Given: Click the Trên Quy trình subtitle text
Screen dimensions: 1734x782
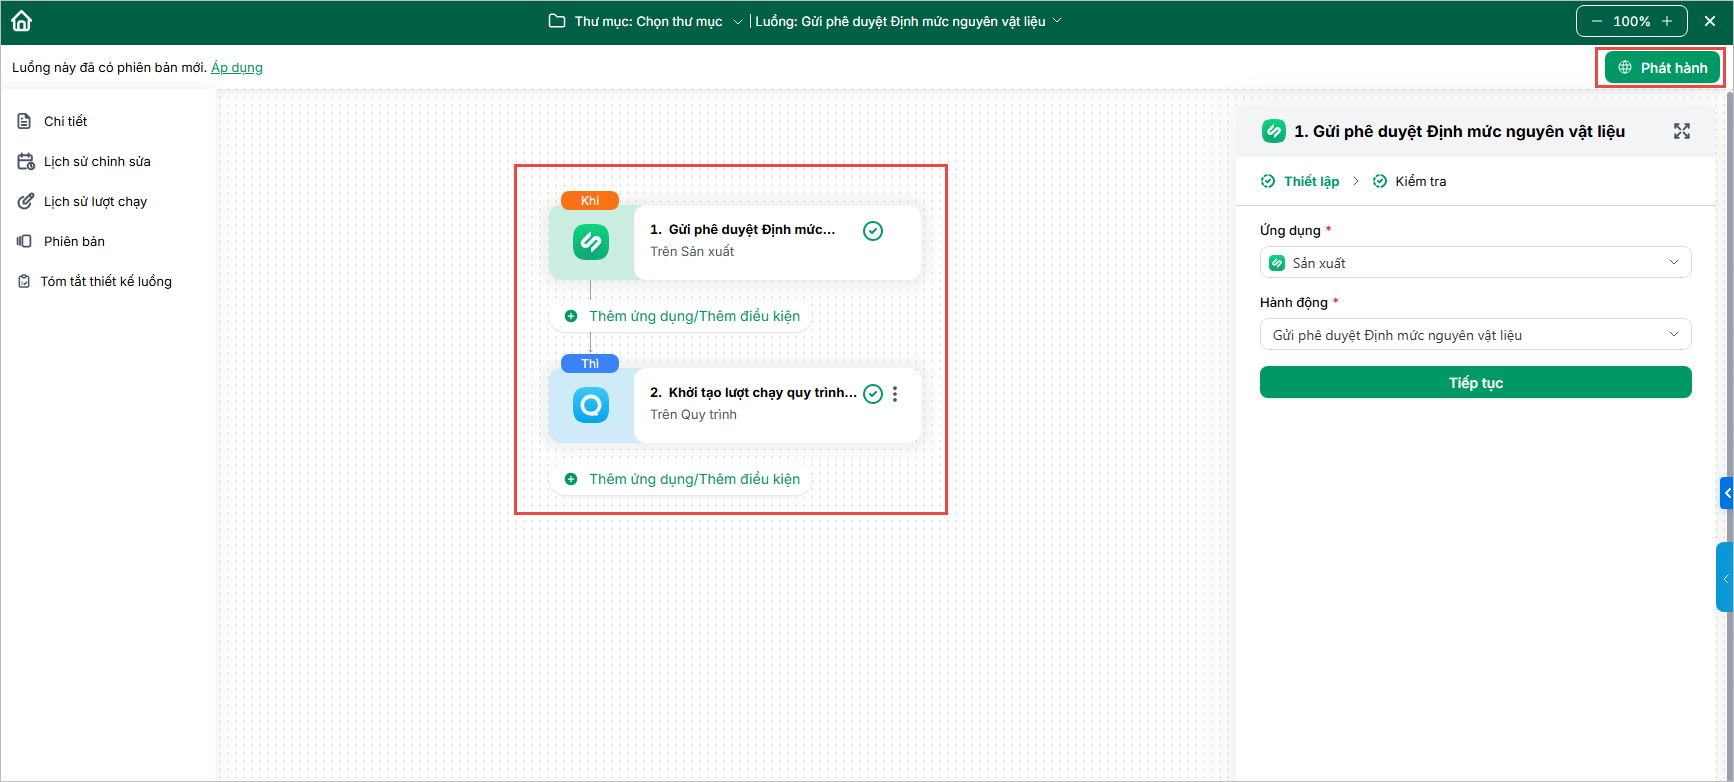Looking at the screenshot, I should [x=693, y=414].
